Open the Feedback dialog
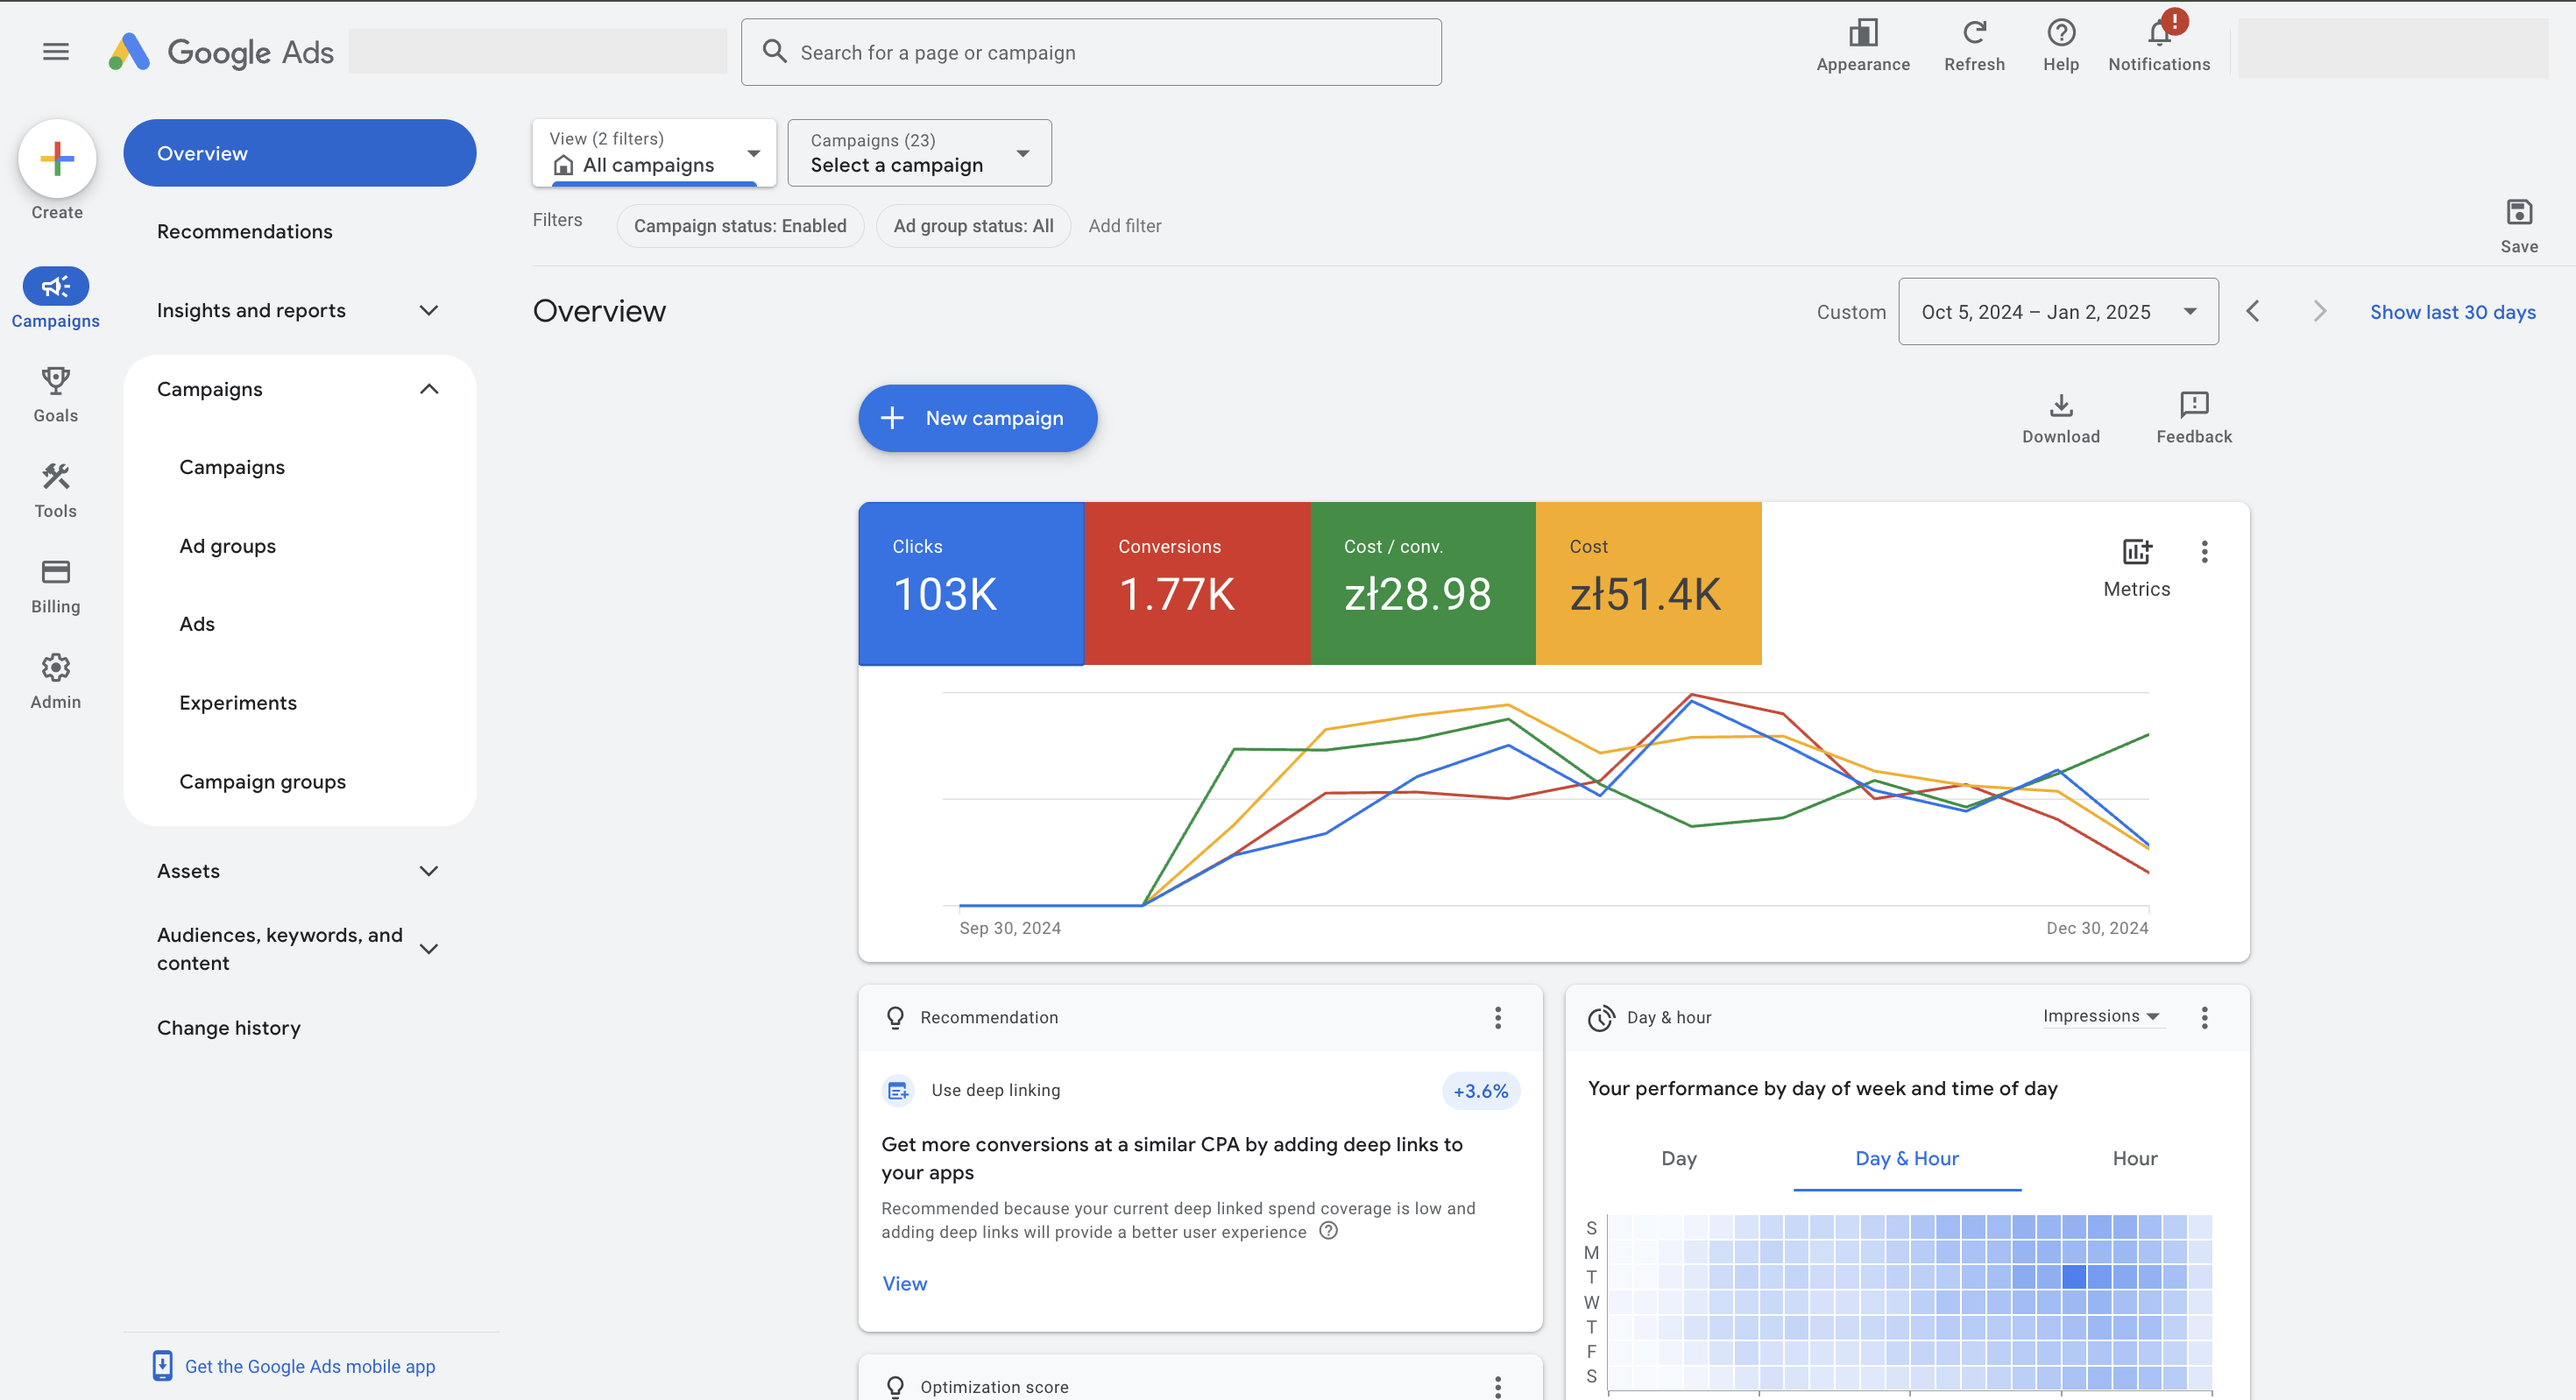Viewport: 2576px width, 1400px height. [2193, 418]
